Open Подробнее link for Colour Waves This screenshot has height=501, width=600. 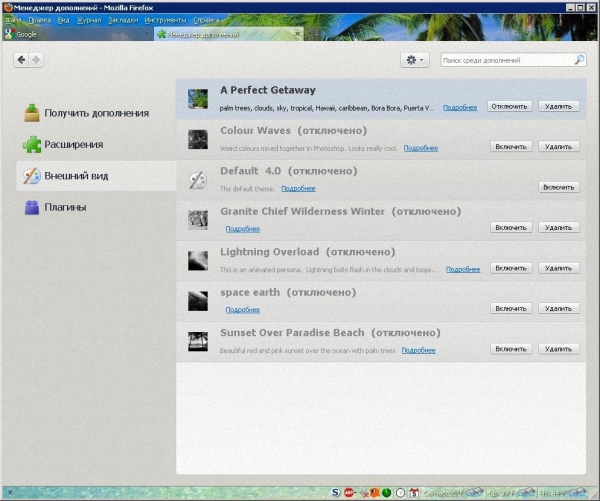[421, 148]
